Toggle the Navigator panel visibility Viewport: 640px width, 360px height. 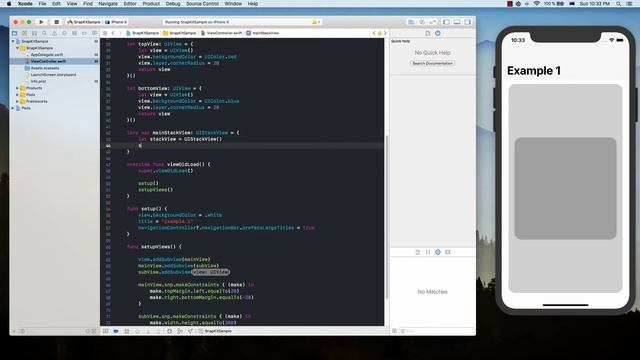446,22
